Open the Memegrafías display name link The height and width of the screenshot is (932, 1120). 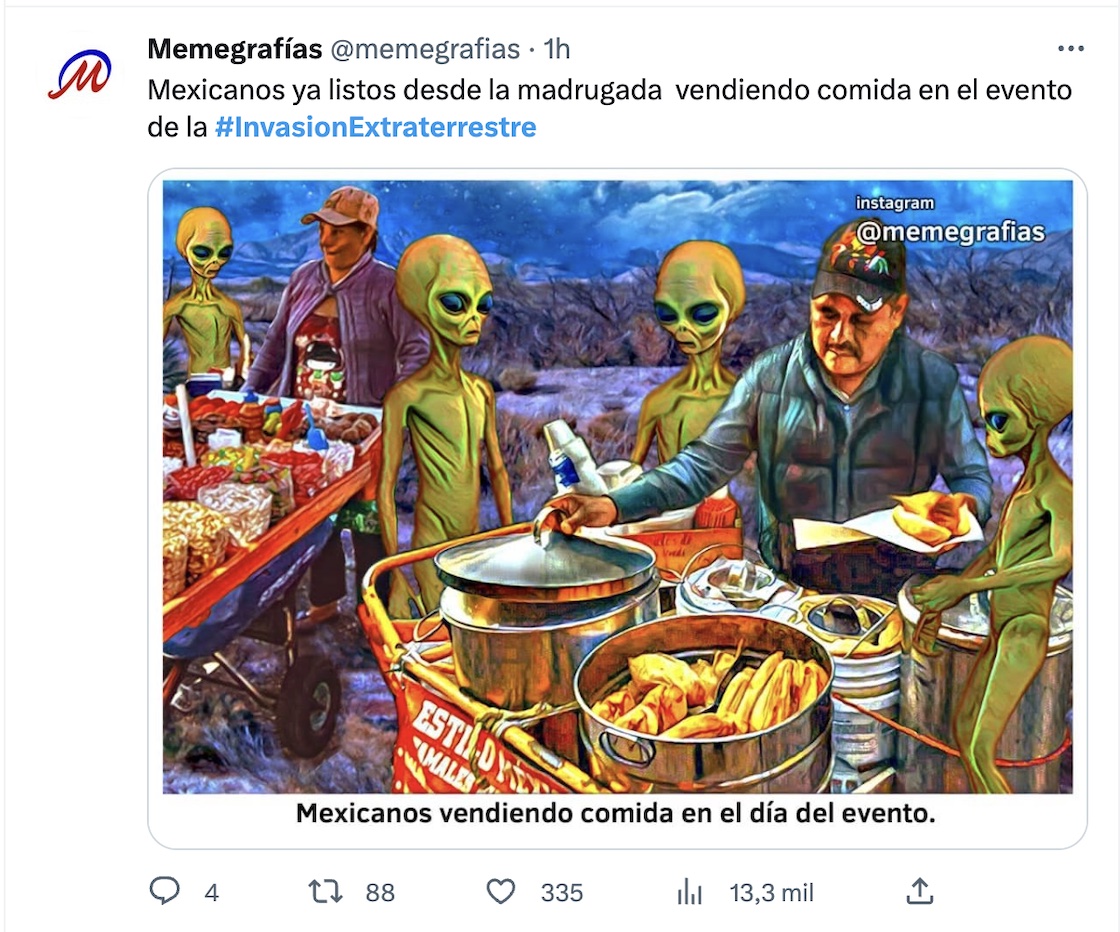234,49
